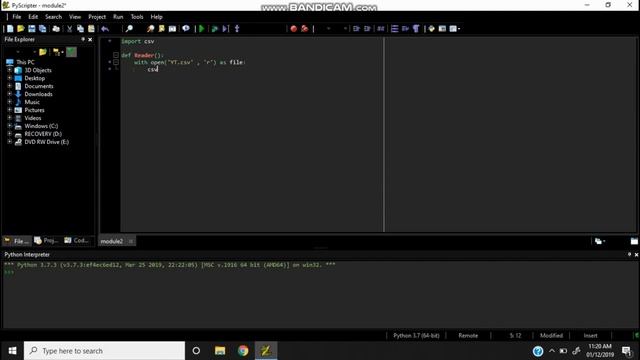Click the Remote engine status entry
The image size is (640, 360).
pos(468,336)
